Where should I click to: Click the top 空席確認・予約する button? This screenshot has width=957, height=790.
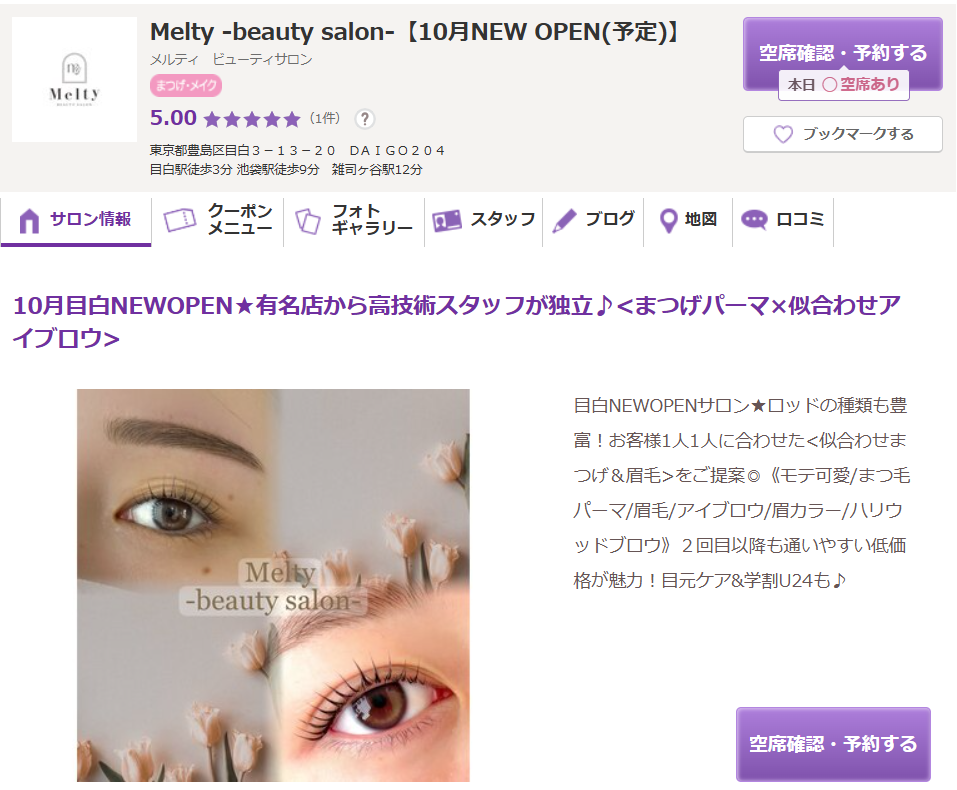842,54
